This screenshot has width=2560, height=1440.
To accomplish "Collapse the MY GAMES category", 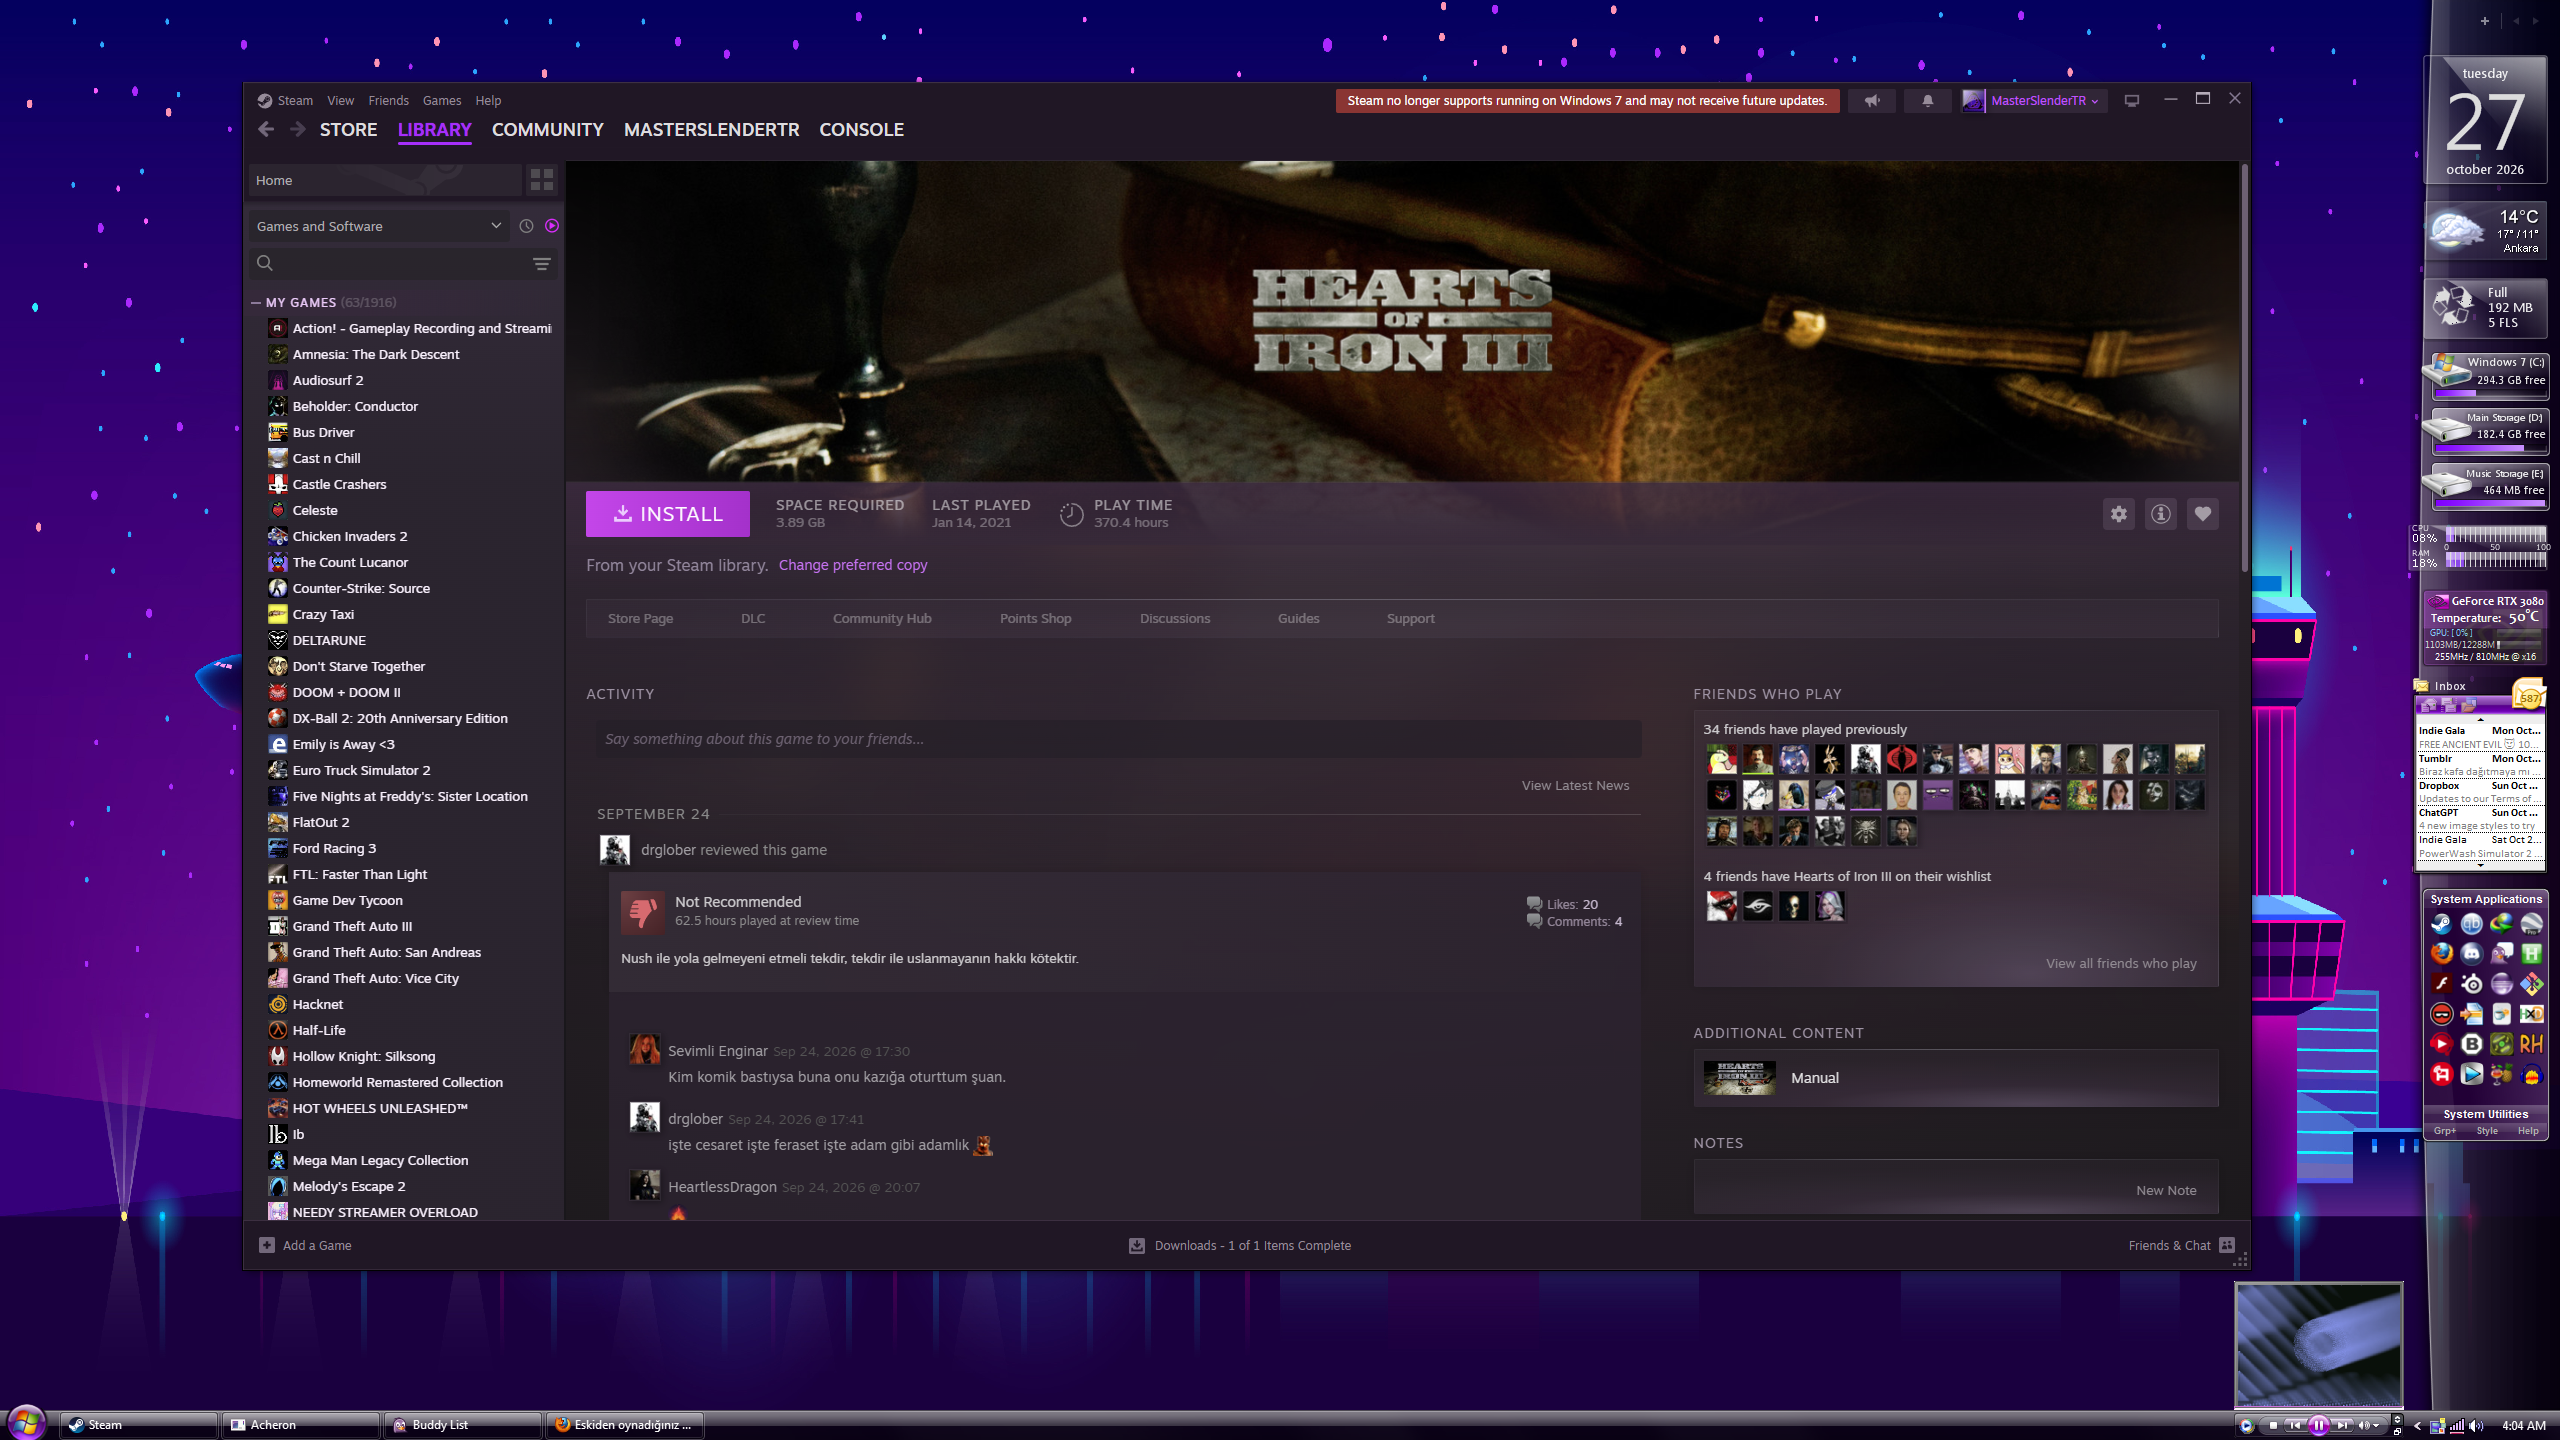I will [256, 302].
